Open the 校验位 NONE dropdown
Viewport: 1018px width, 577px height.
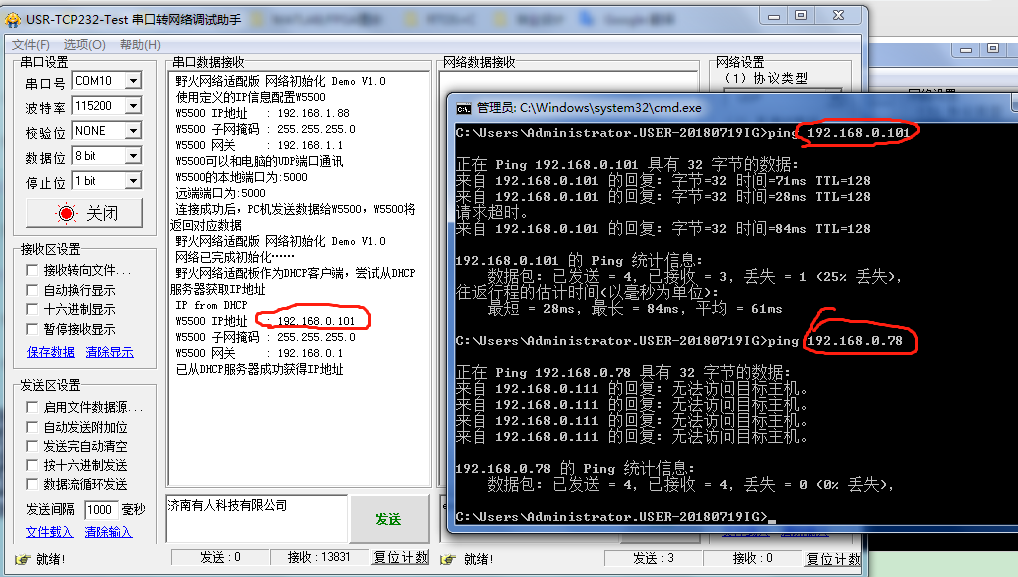pos(135,129)
